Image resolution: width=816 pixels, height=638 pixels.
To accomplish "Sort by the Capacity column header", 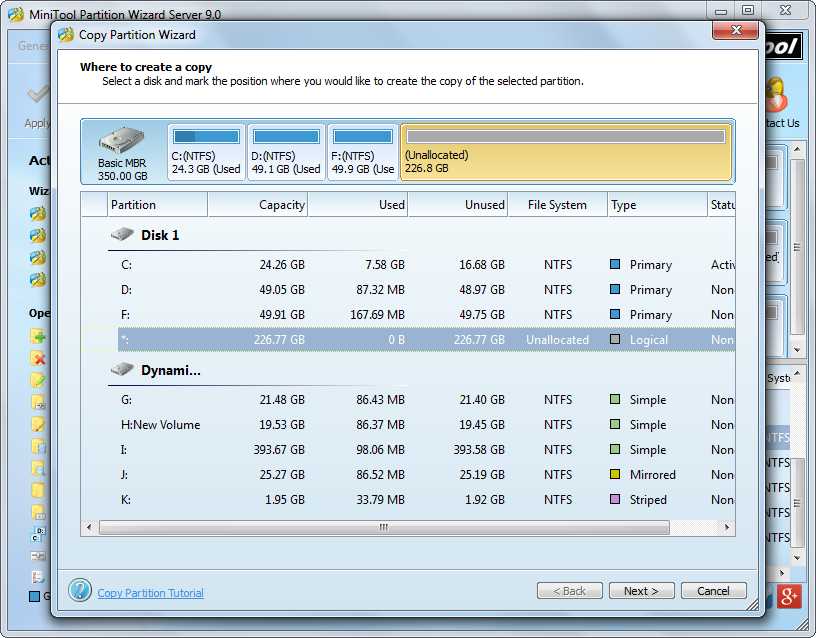I will (258, 205).
